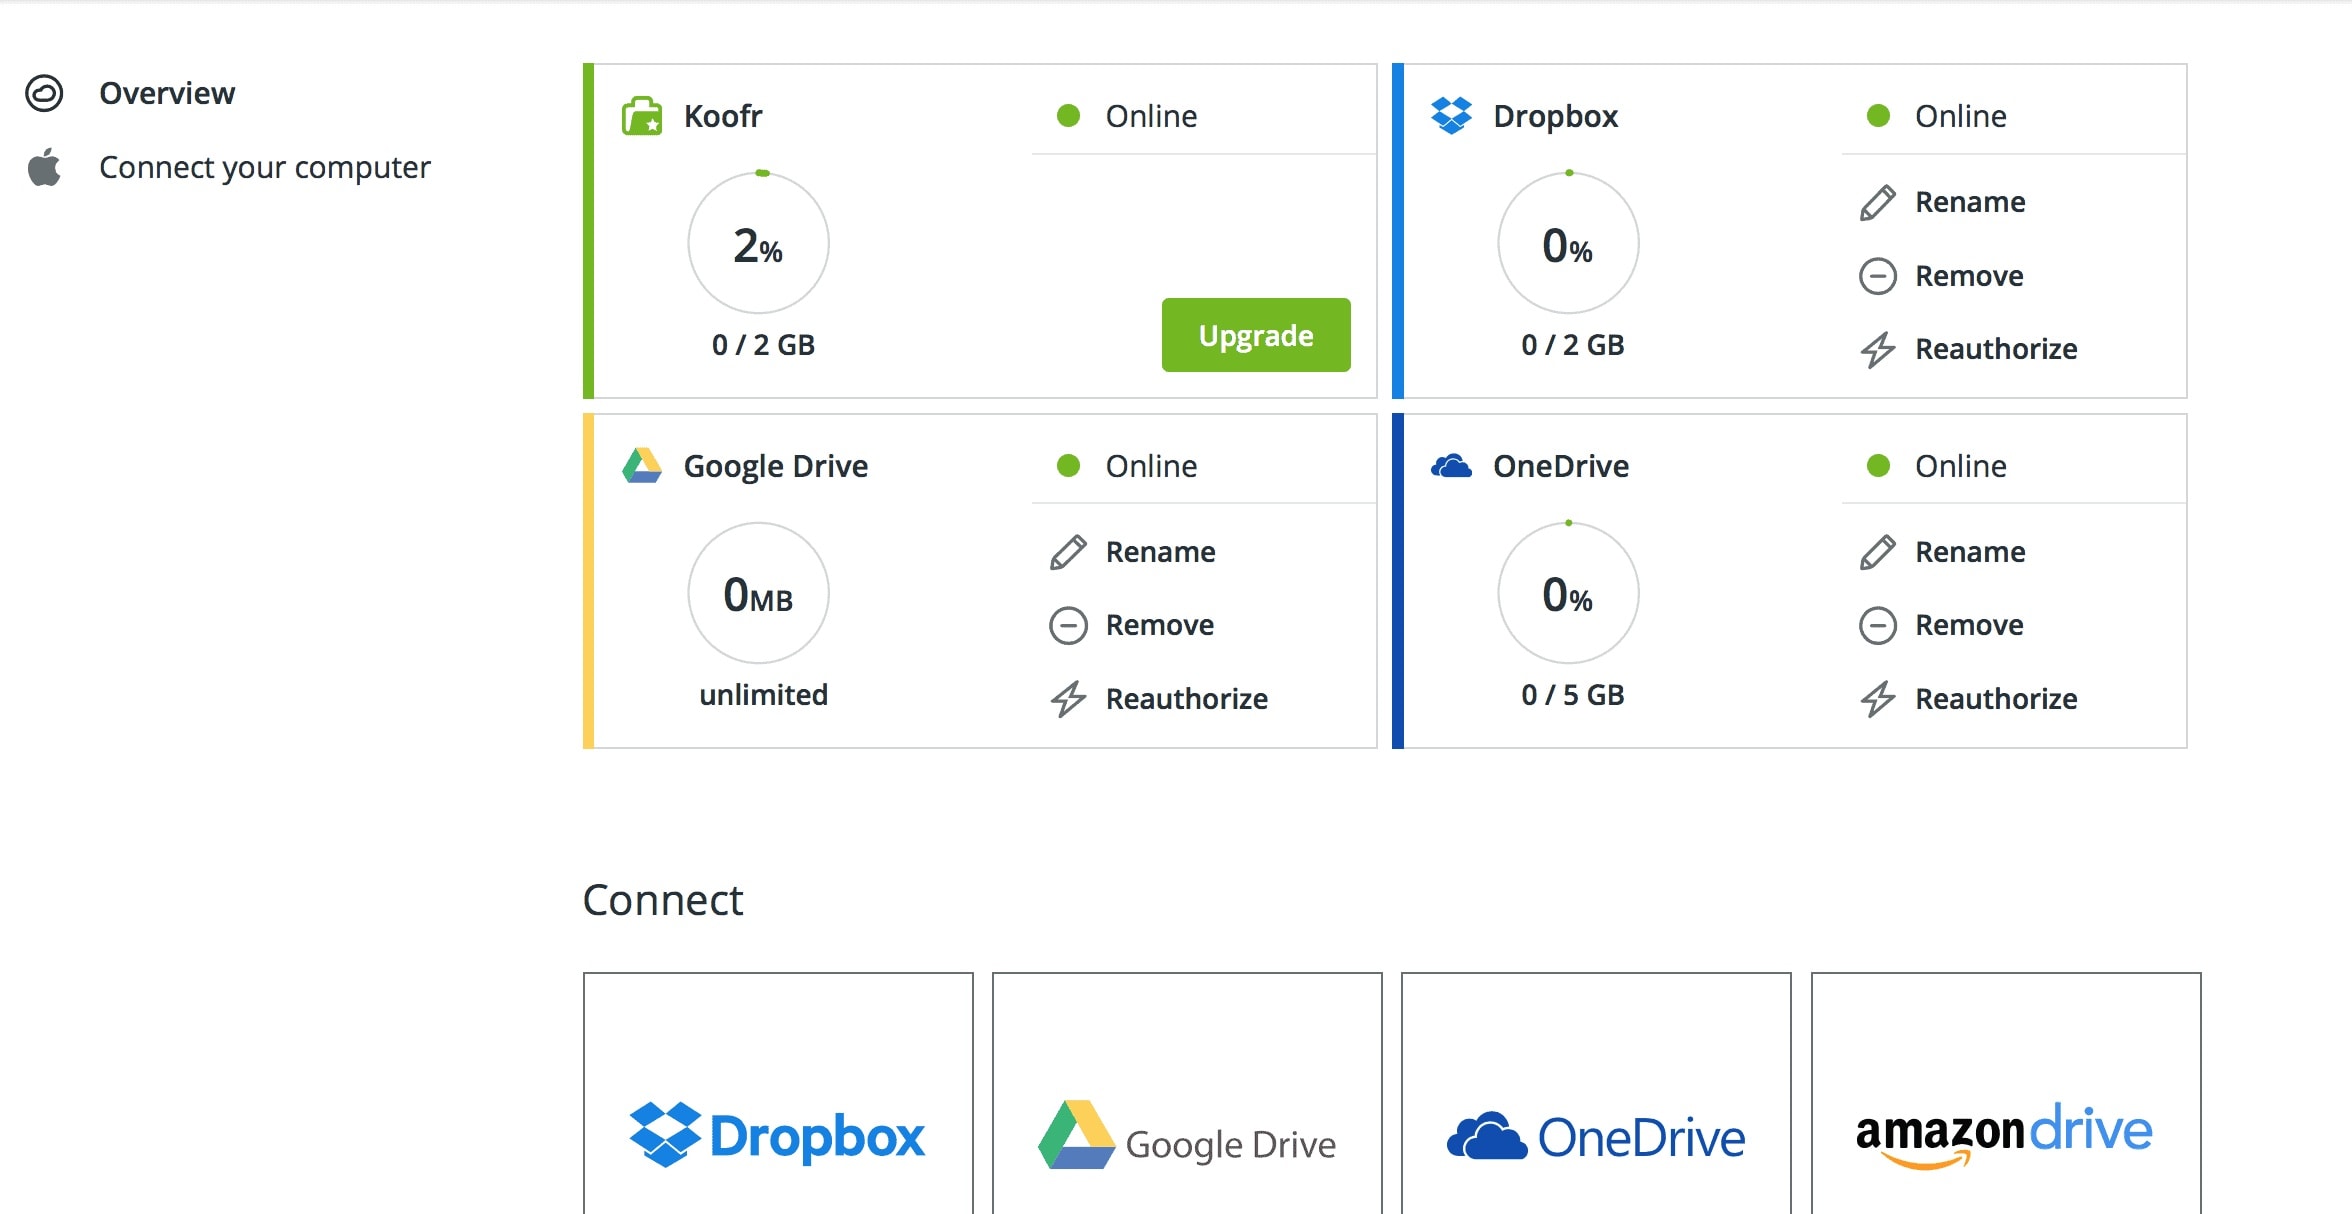
Task: Click the OneDrive 0% usage circle
Action: (1568, 593)
